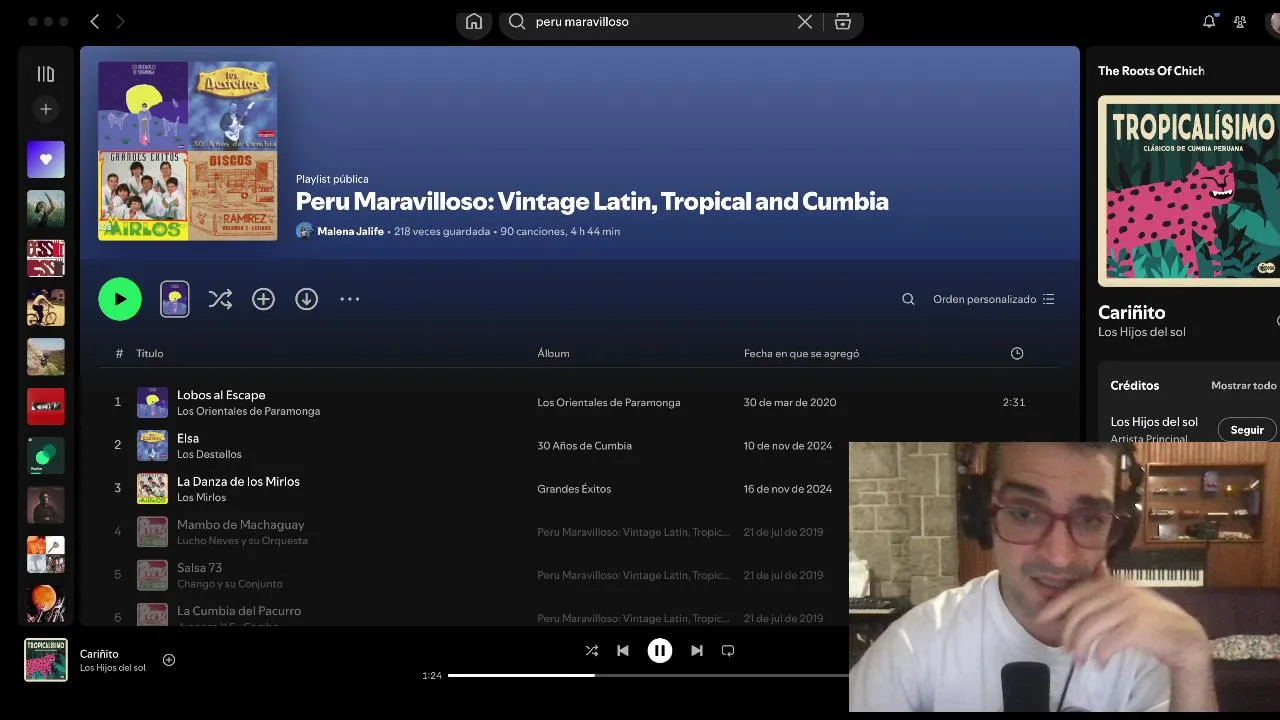Go back with the left arrow
Image resolution: width=1280 pixels, height=720 pixels.
pyautogui.click(x=95, y=21)
